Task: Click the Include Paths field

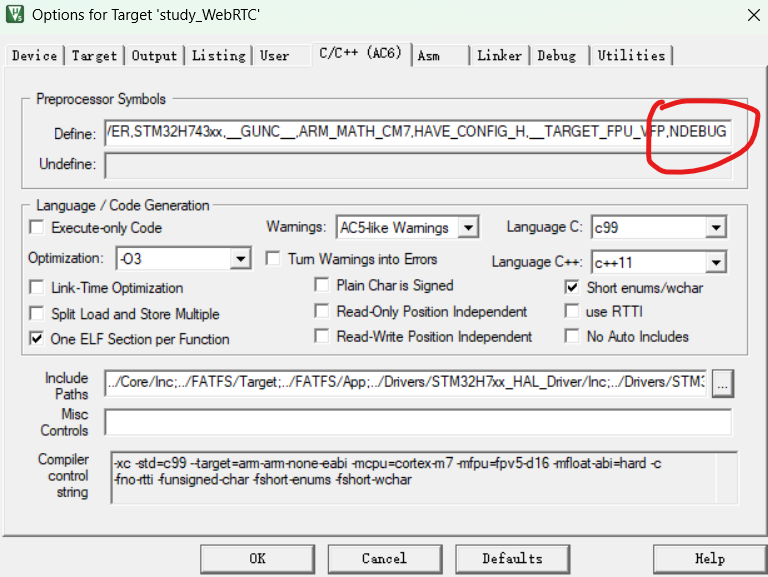Action: [406, 383]
